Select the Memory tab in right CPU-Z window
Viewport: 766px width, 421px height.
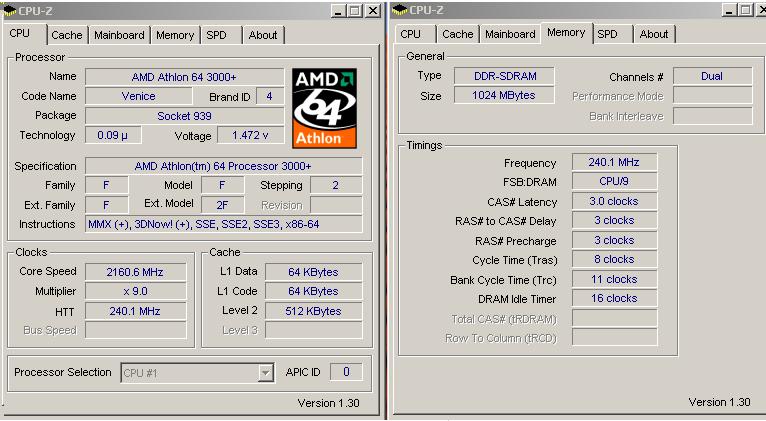point(566,32)
